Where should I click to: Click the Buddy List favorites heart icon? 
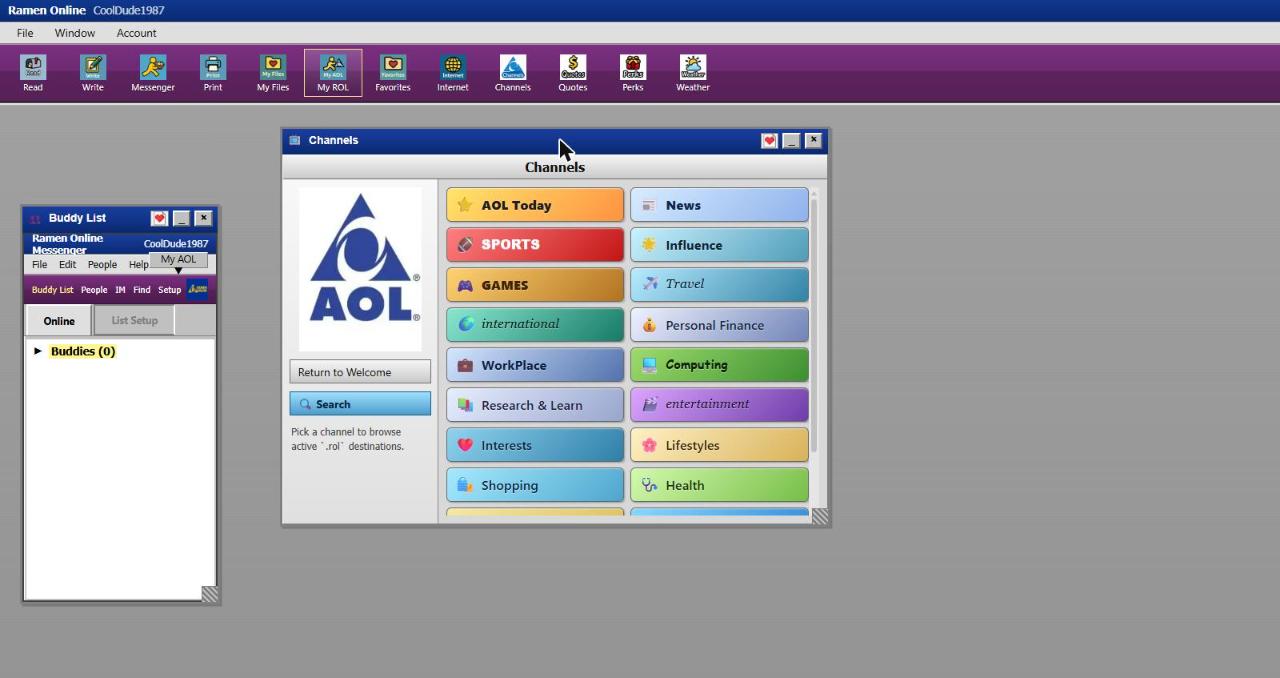pos(159,218)
